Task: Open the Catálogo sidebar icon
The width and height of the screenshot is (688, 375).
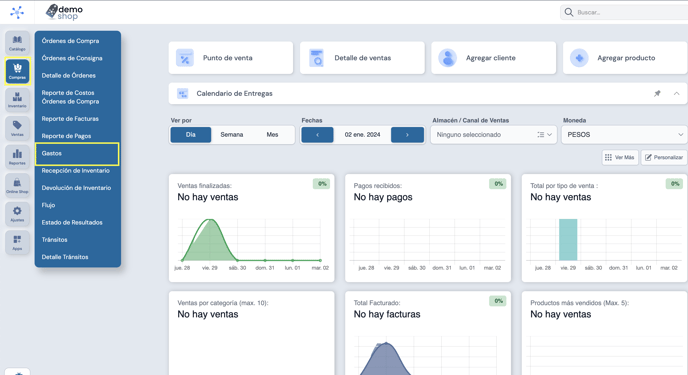Action: coord(17,43)
